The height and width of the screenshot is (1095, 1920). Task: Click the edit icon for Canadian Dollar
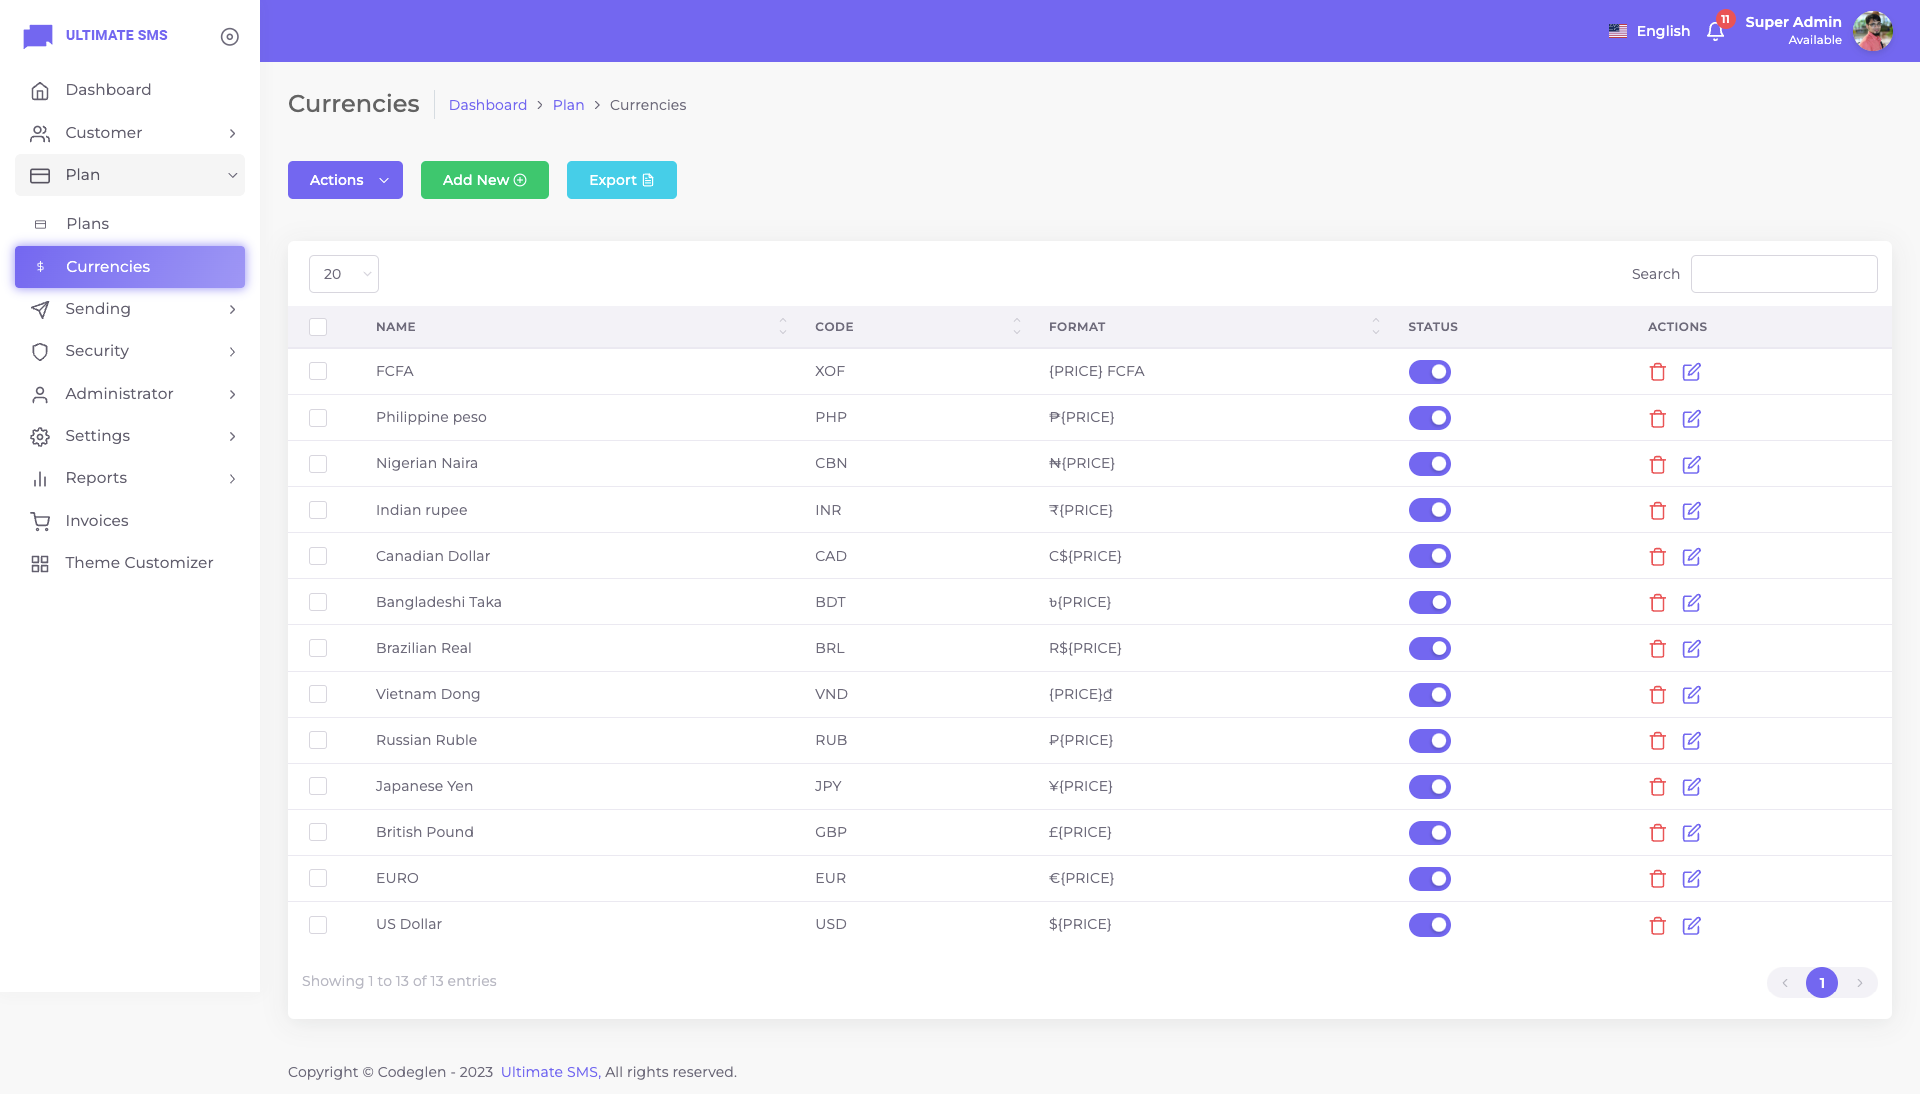tap(1691, 557)
